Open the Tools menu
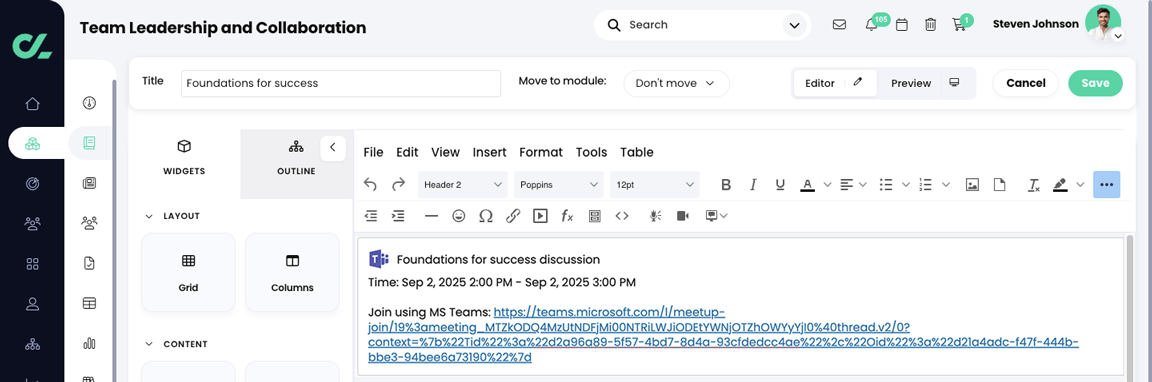The width and height of the screenshot is (1152, 382). pos(591,152)
